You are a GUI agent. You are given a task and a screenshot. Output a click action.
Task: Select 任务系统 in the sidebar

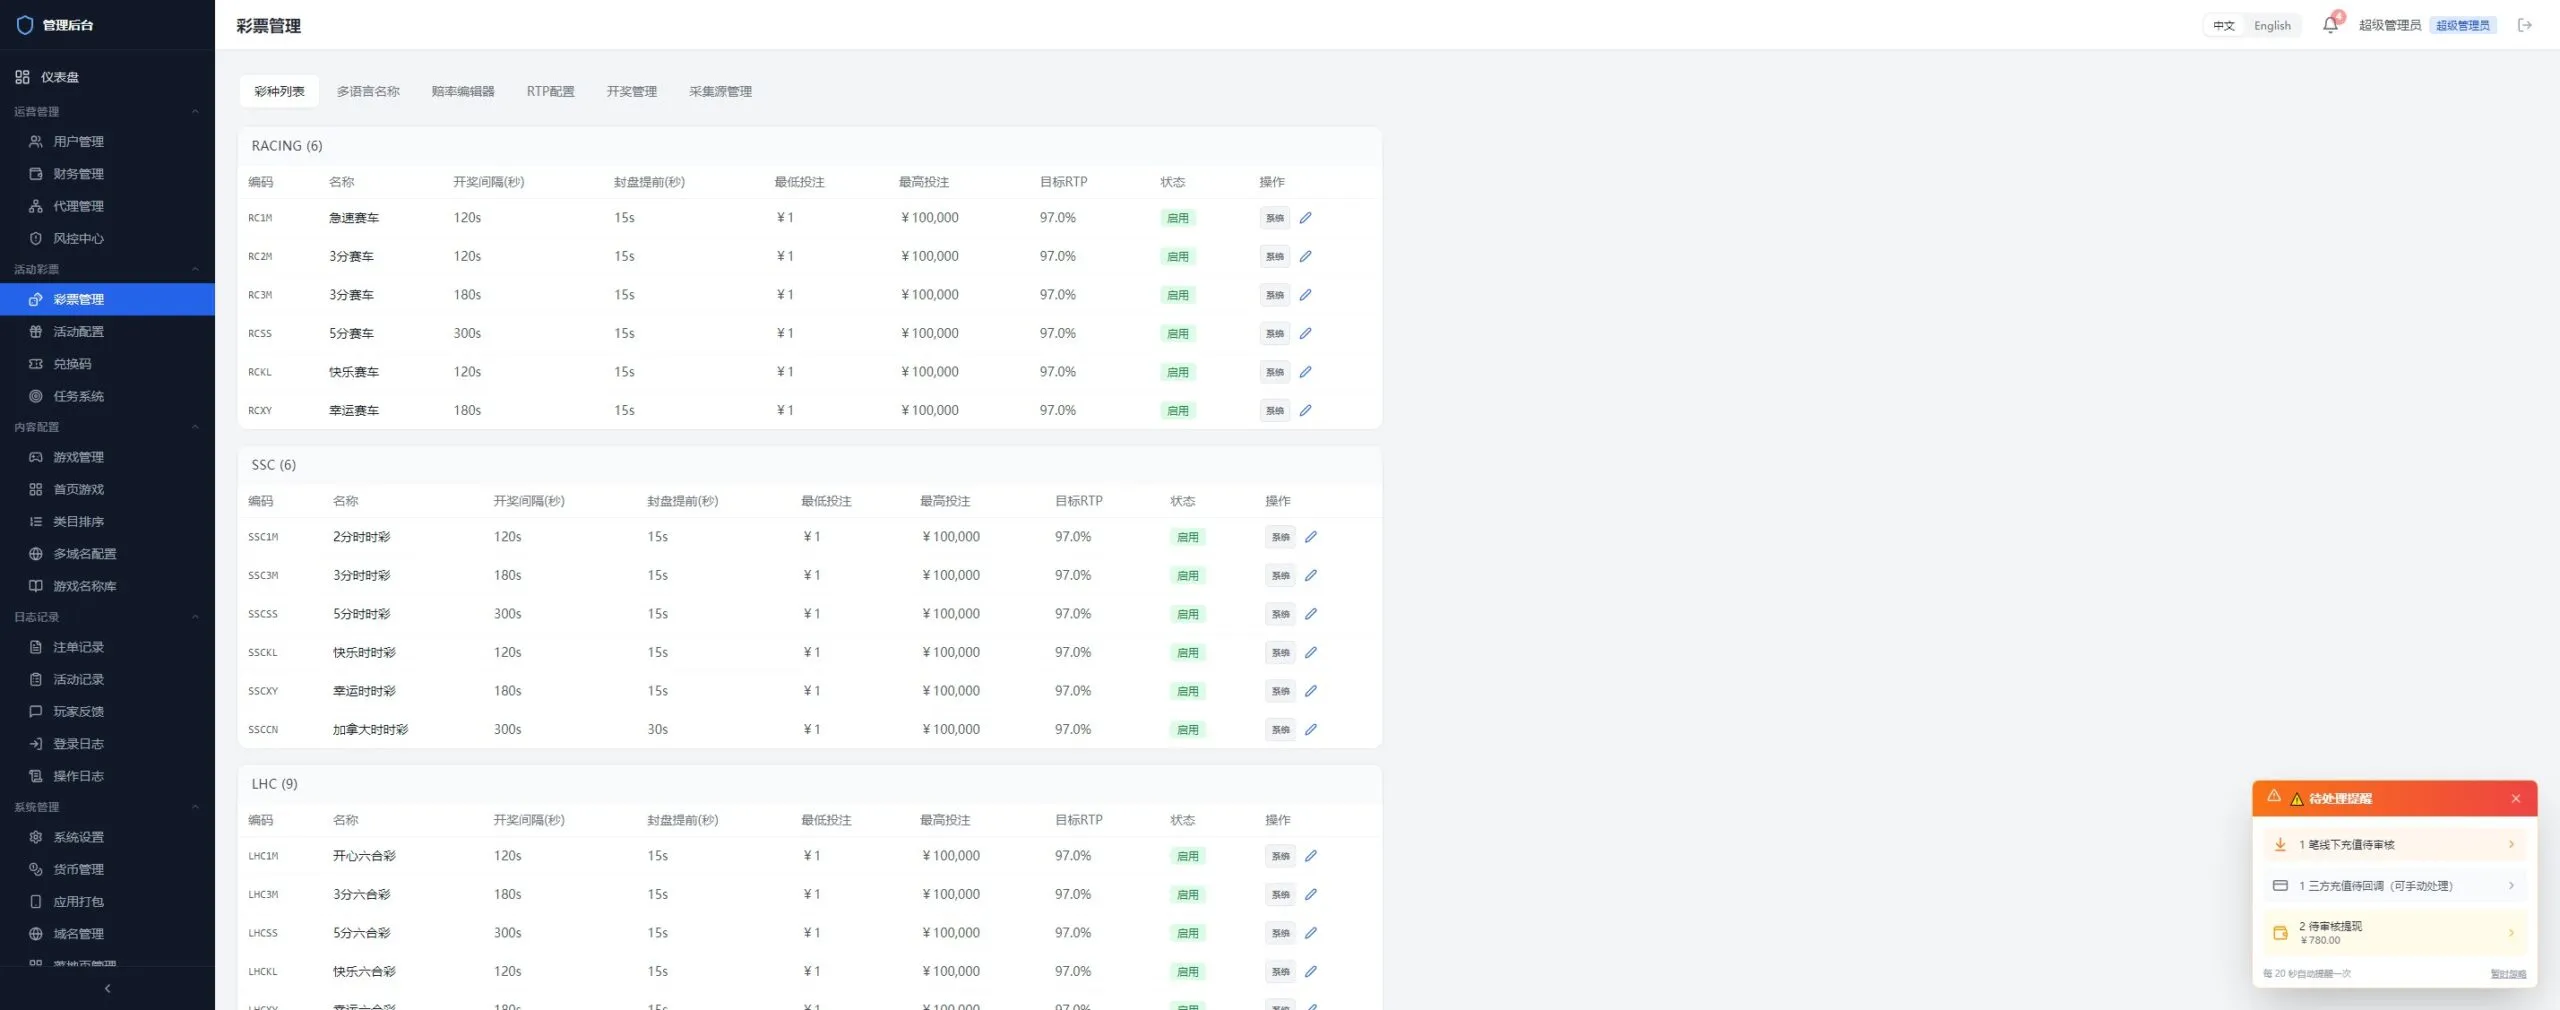click(107, 396)
